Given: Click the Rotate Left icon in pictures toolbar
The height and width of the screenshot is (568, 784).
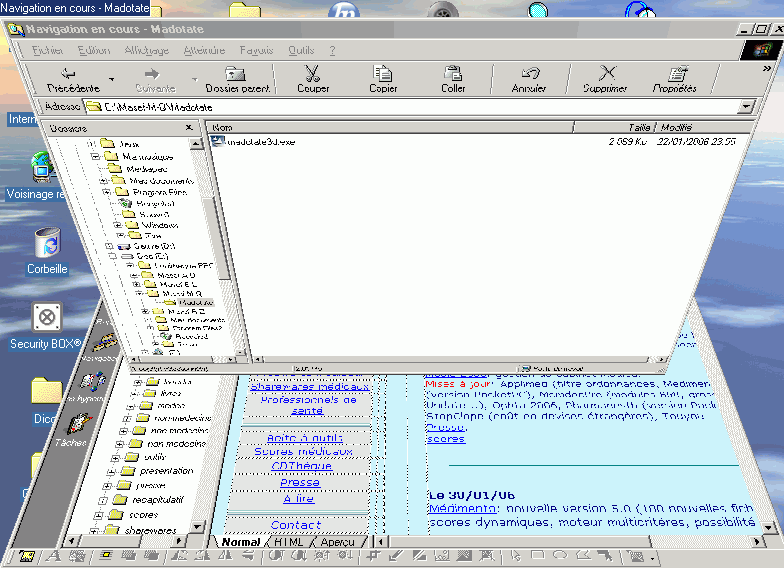Looking at the screenshot, I should pos(179,555).
